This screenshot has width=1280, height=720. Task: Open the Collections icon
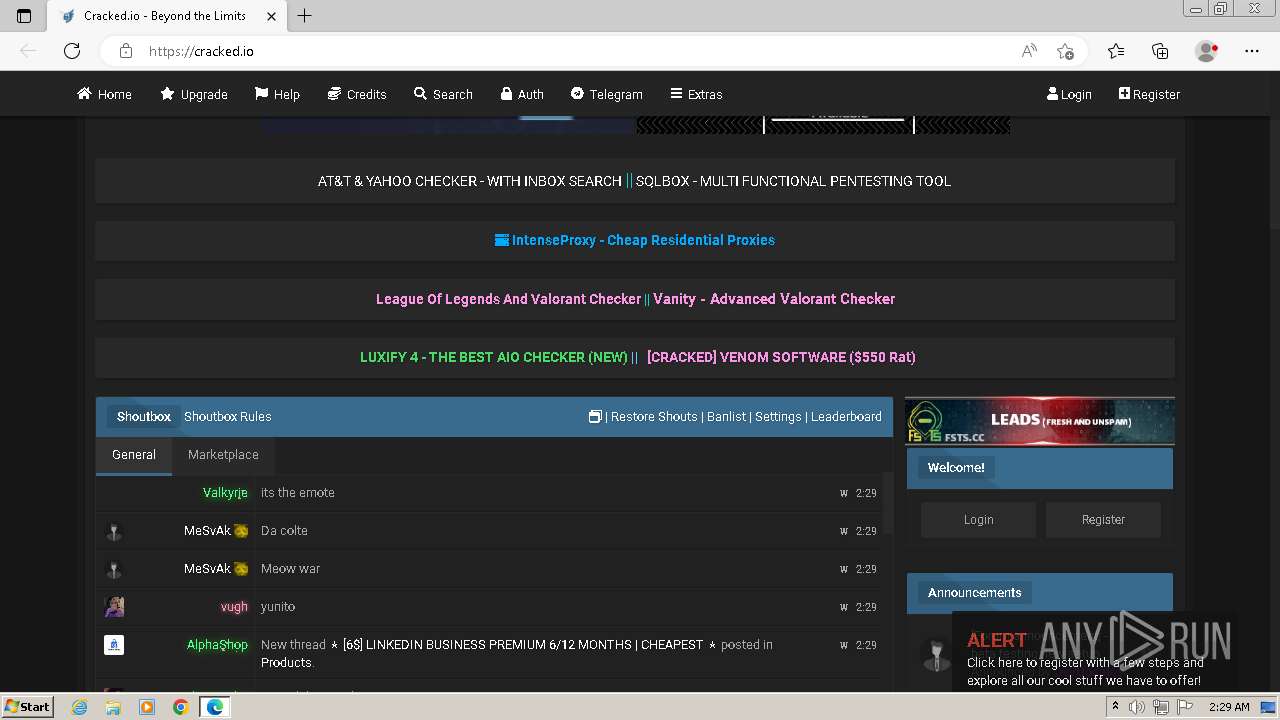[x=1160, y=51]
